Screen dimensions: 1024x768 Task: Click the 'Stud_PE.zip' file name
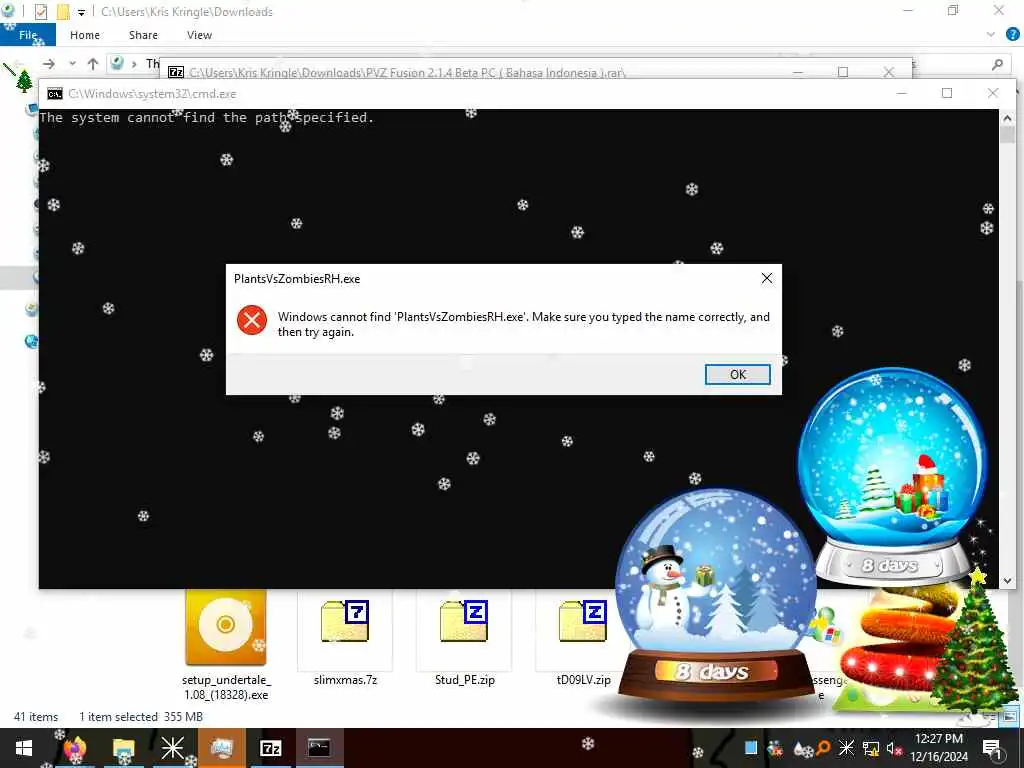tap(465, 680)
